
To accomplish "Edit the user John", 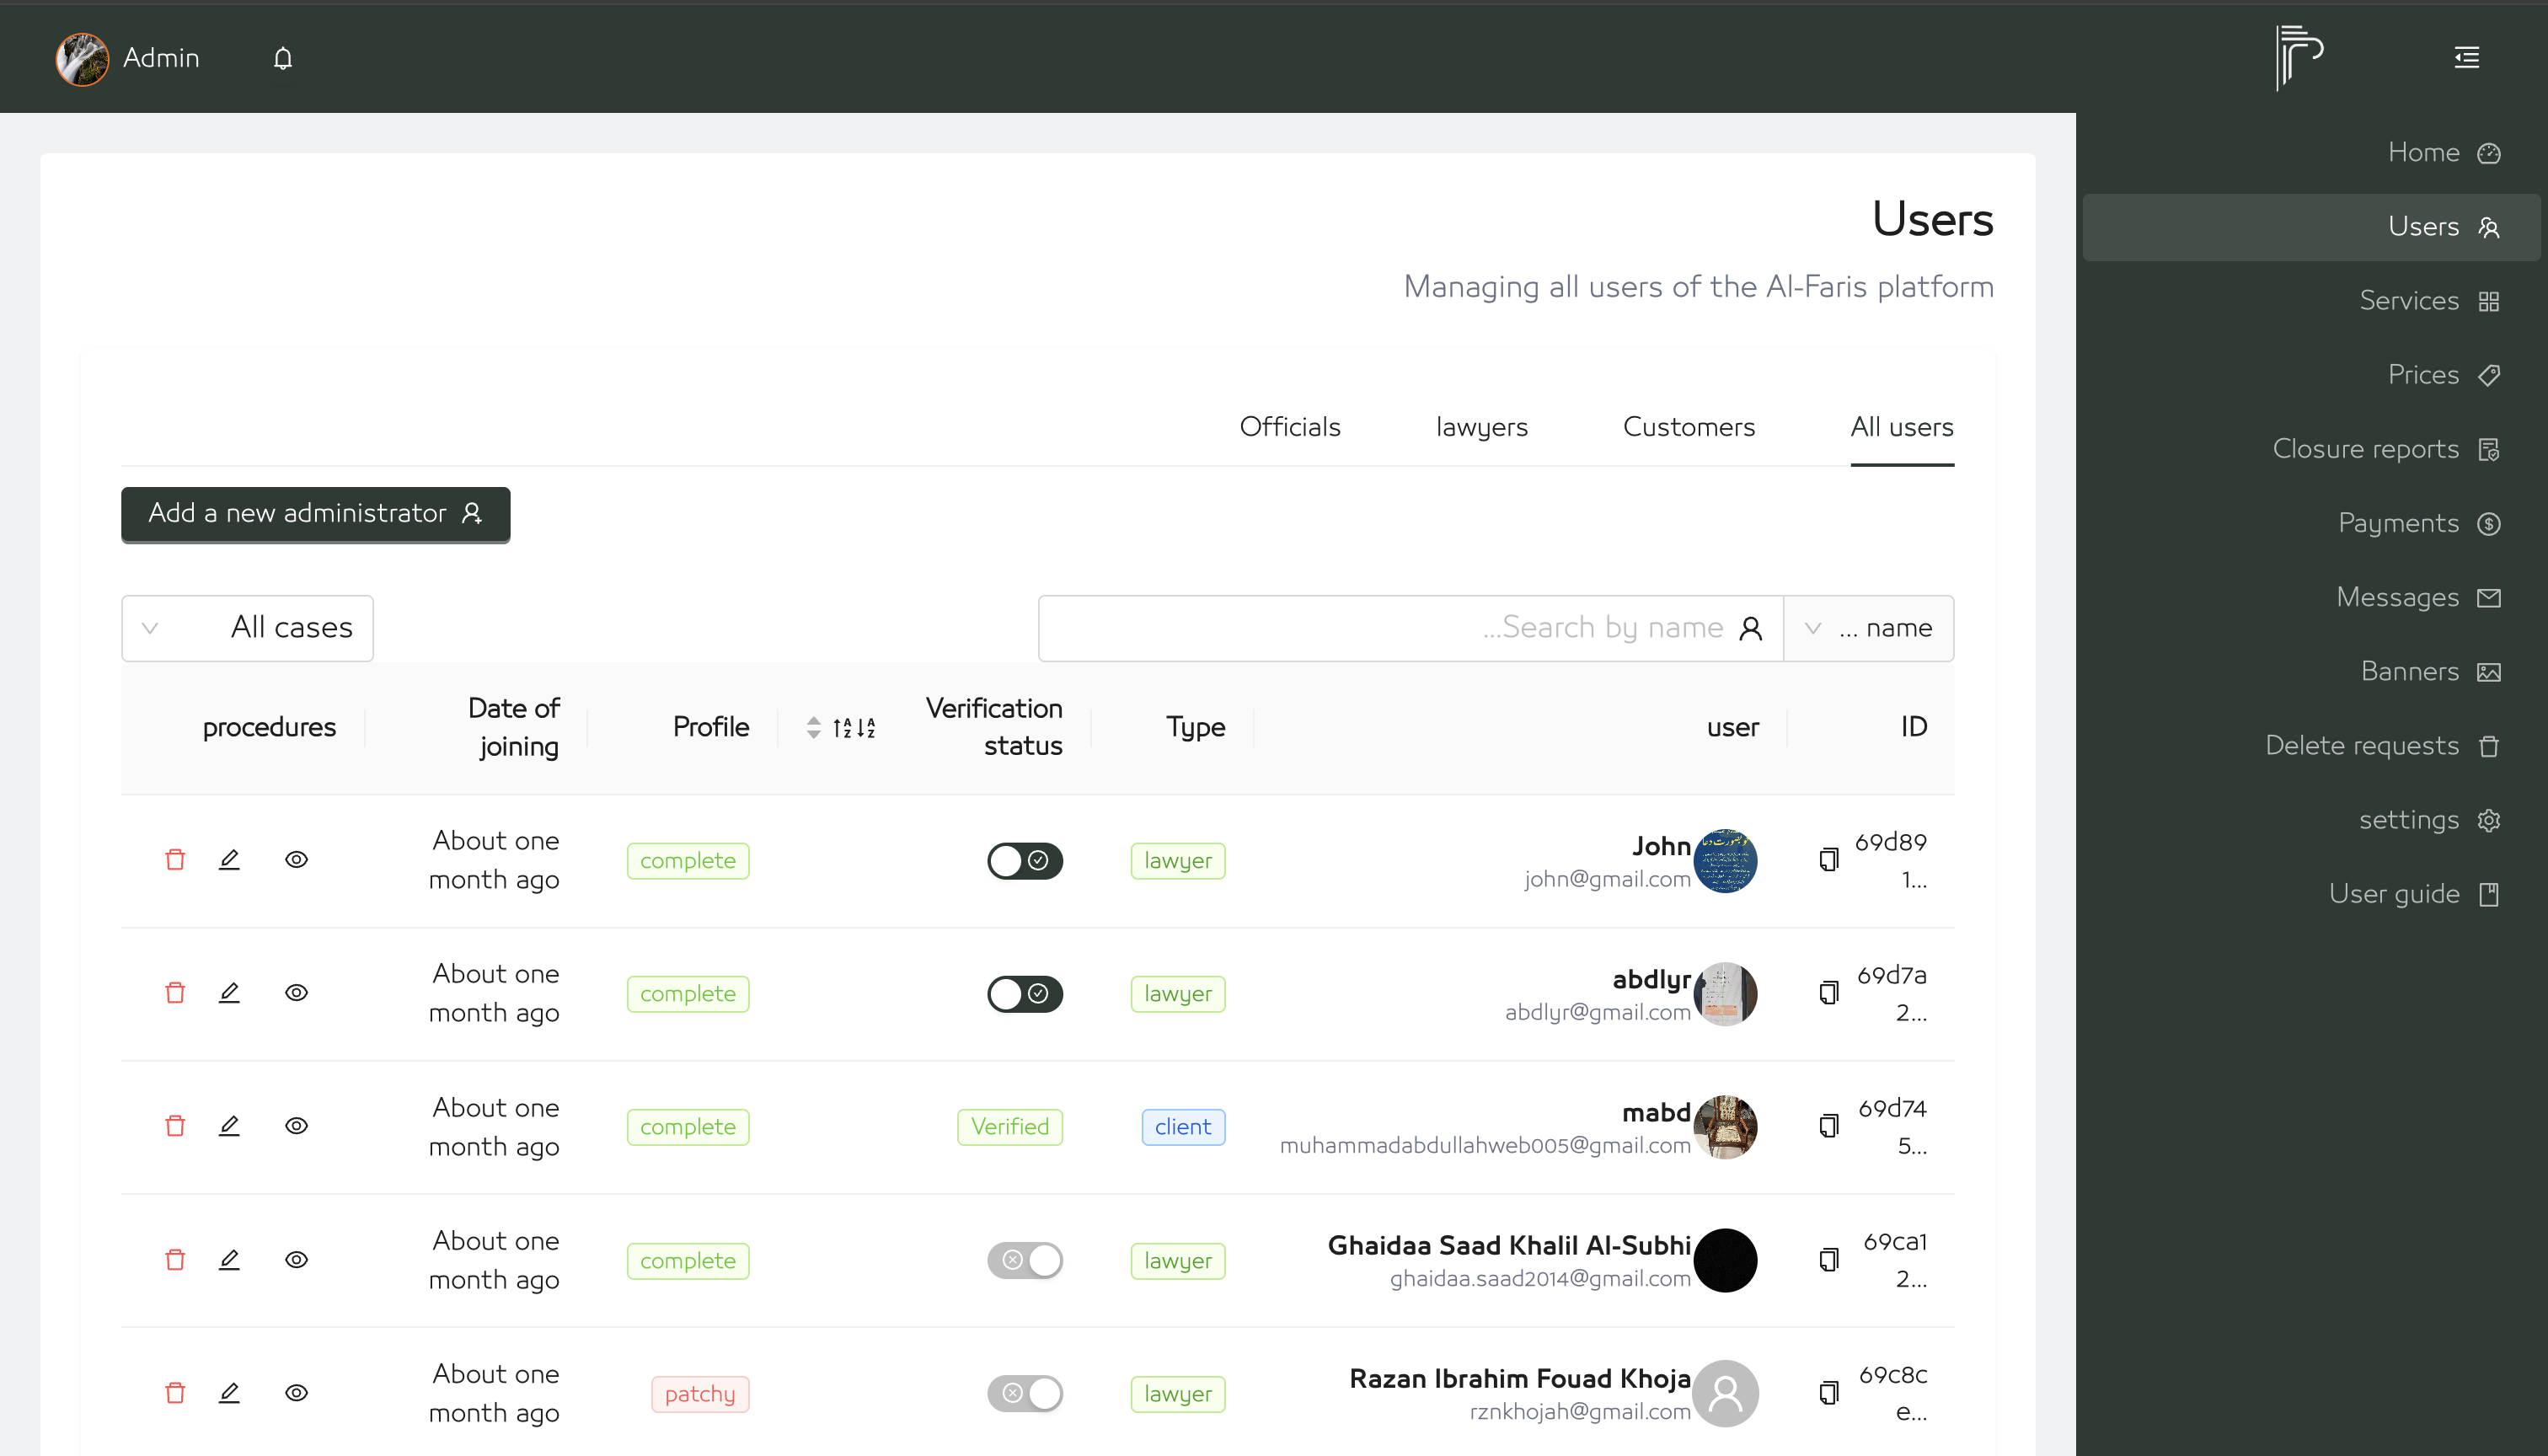I will tap(229, 860).
